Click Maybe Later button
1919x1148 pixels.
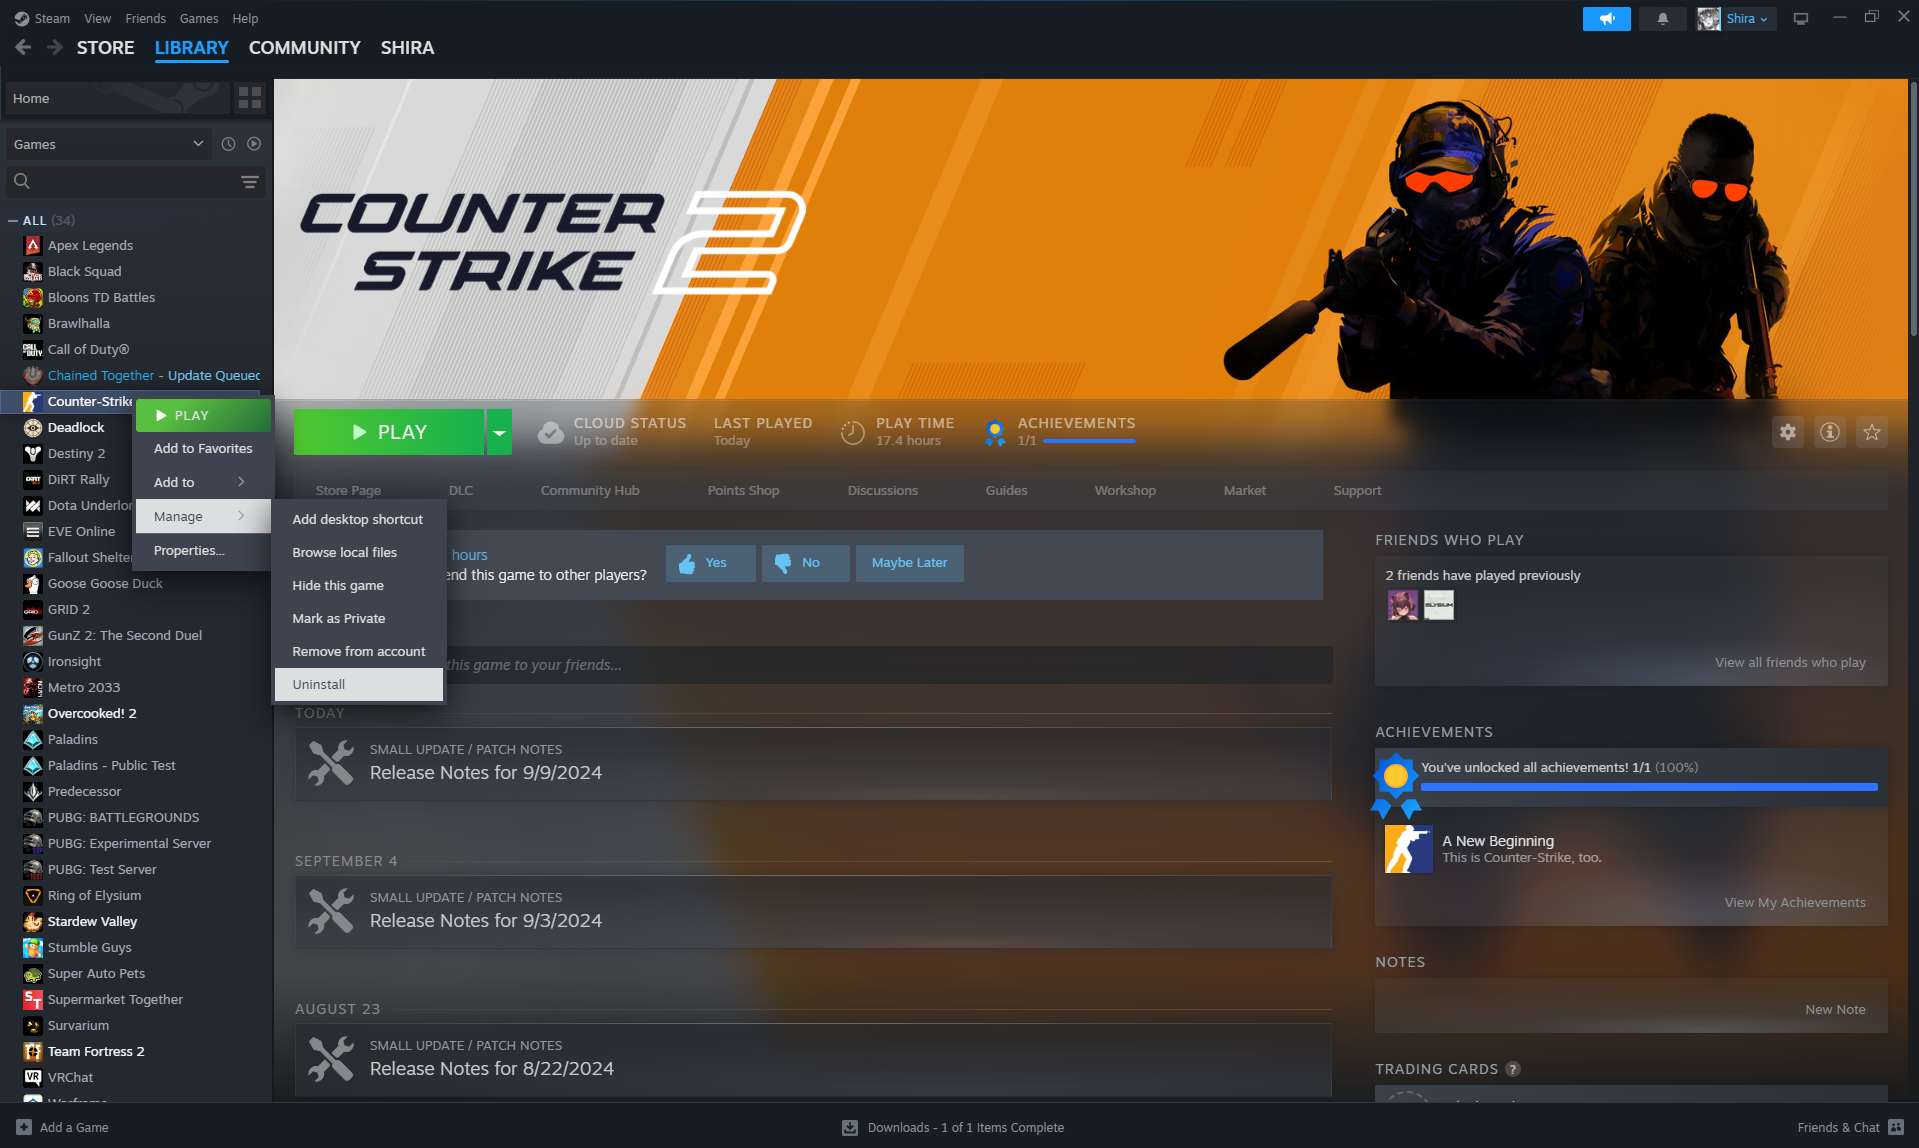click(909, 563)
